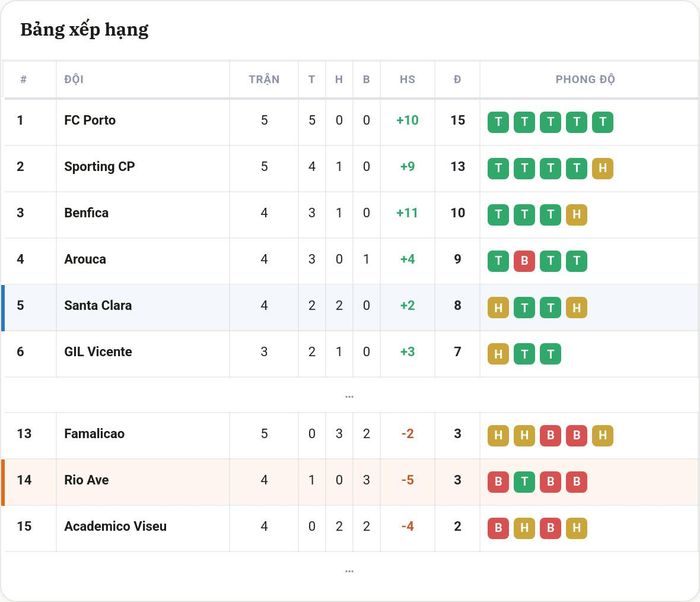The width and height of the screenshot is (700, 602).
Task: Click Academico Viseu's first red B badge
Action: click(498, 528)
